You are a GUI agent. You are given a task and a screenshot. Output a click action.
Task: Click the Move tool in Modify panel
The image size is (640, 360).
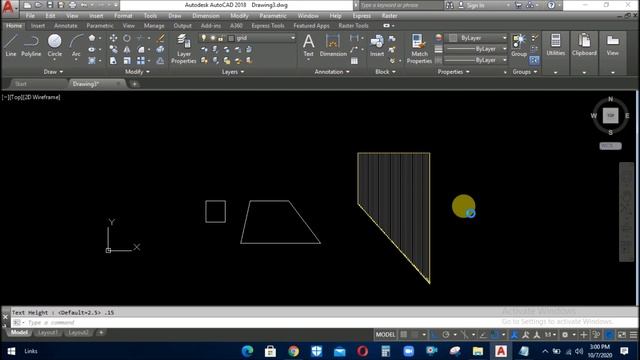point(113,38)
